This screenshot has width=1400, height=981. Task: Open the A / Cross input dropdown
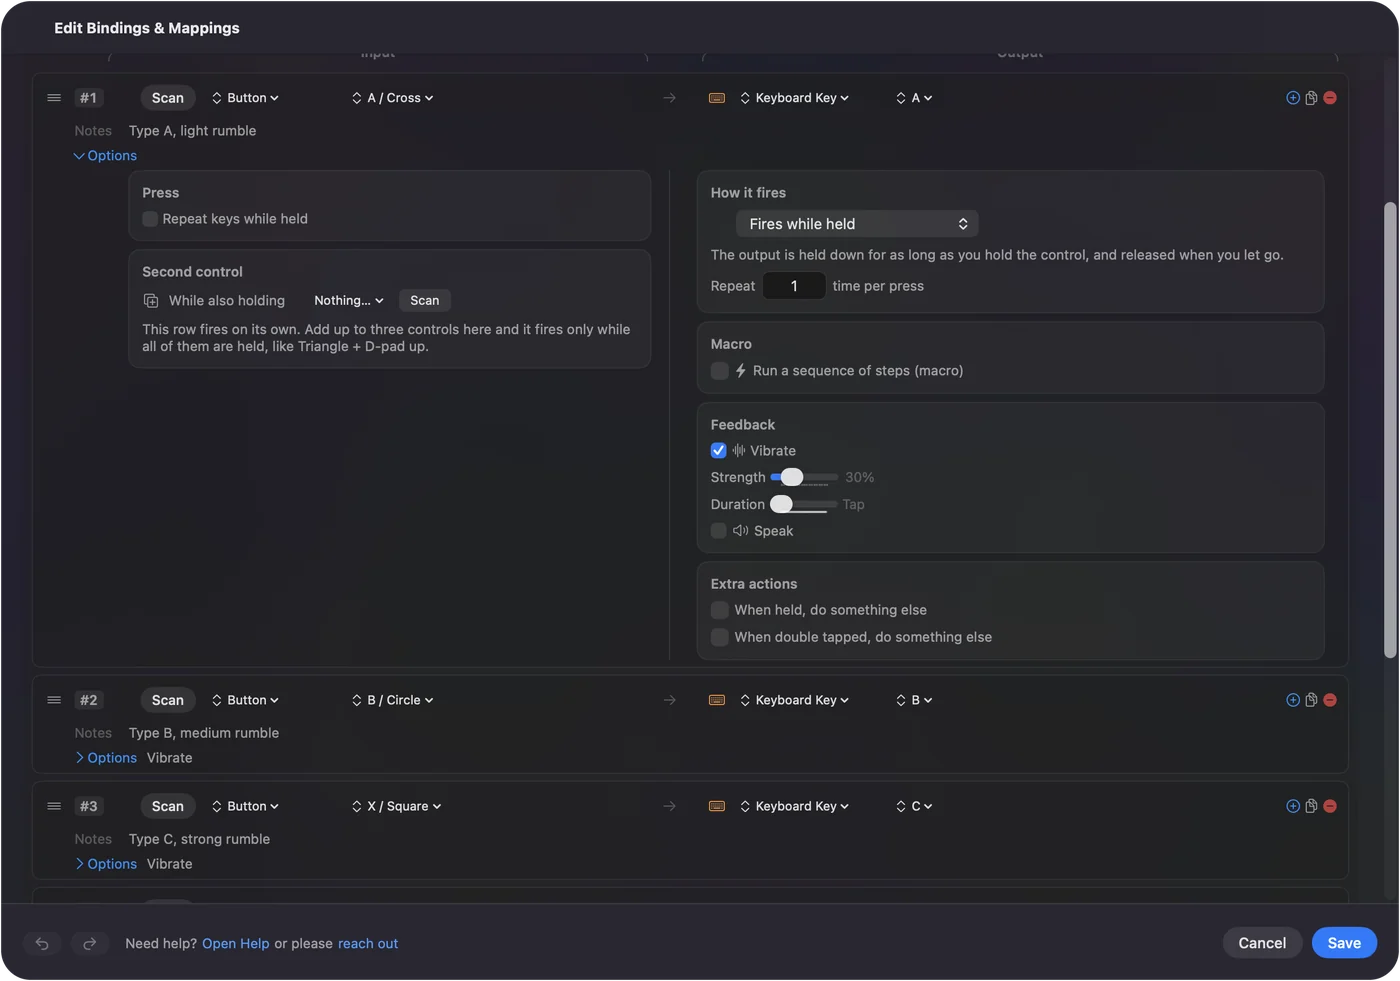392,98
